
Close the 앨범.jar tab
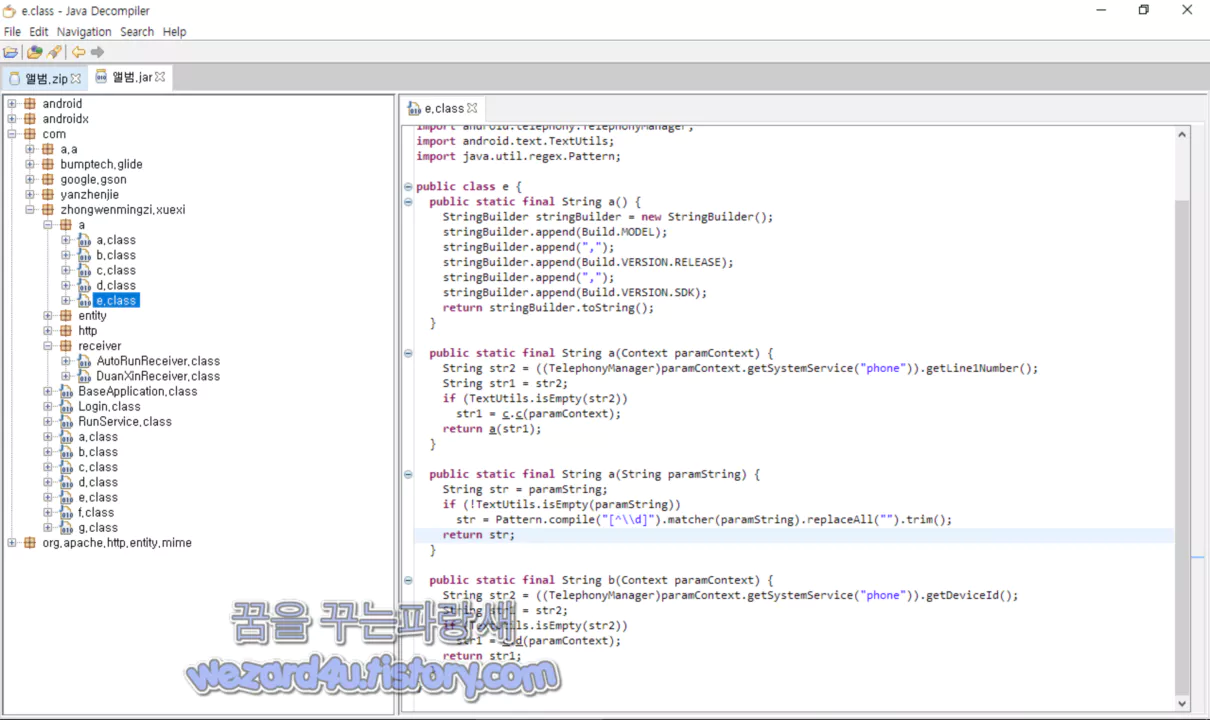tap(160, 77)
